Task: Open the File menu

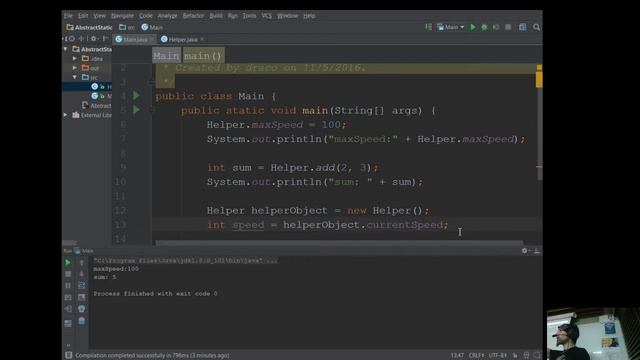Action: 68,16
